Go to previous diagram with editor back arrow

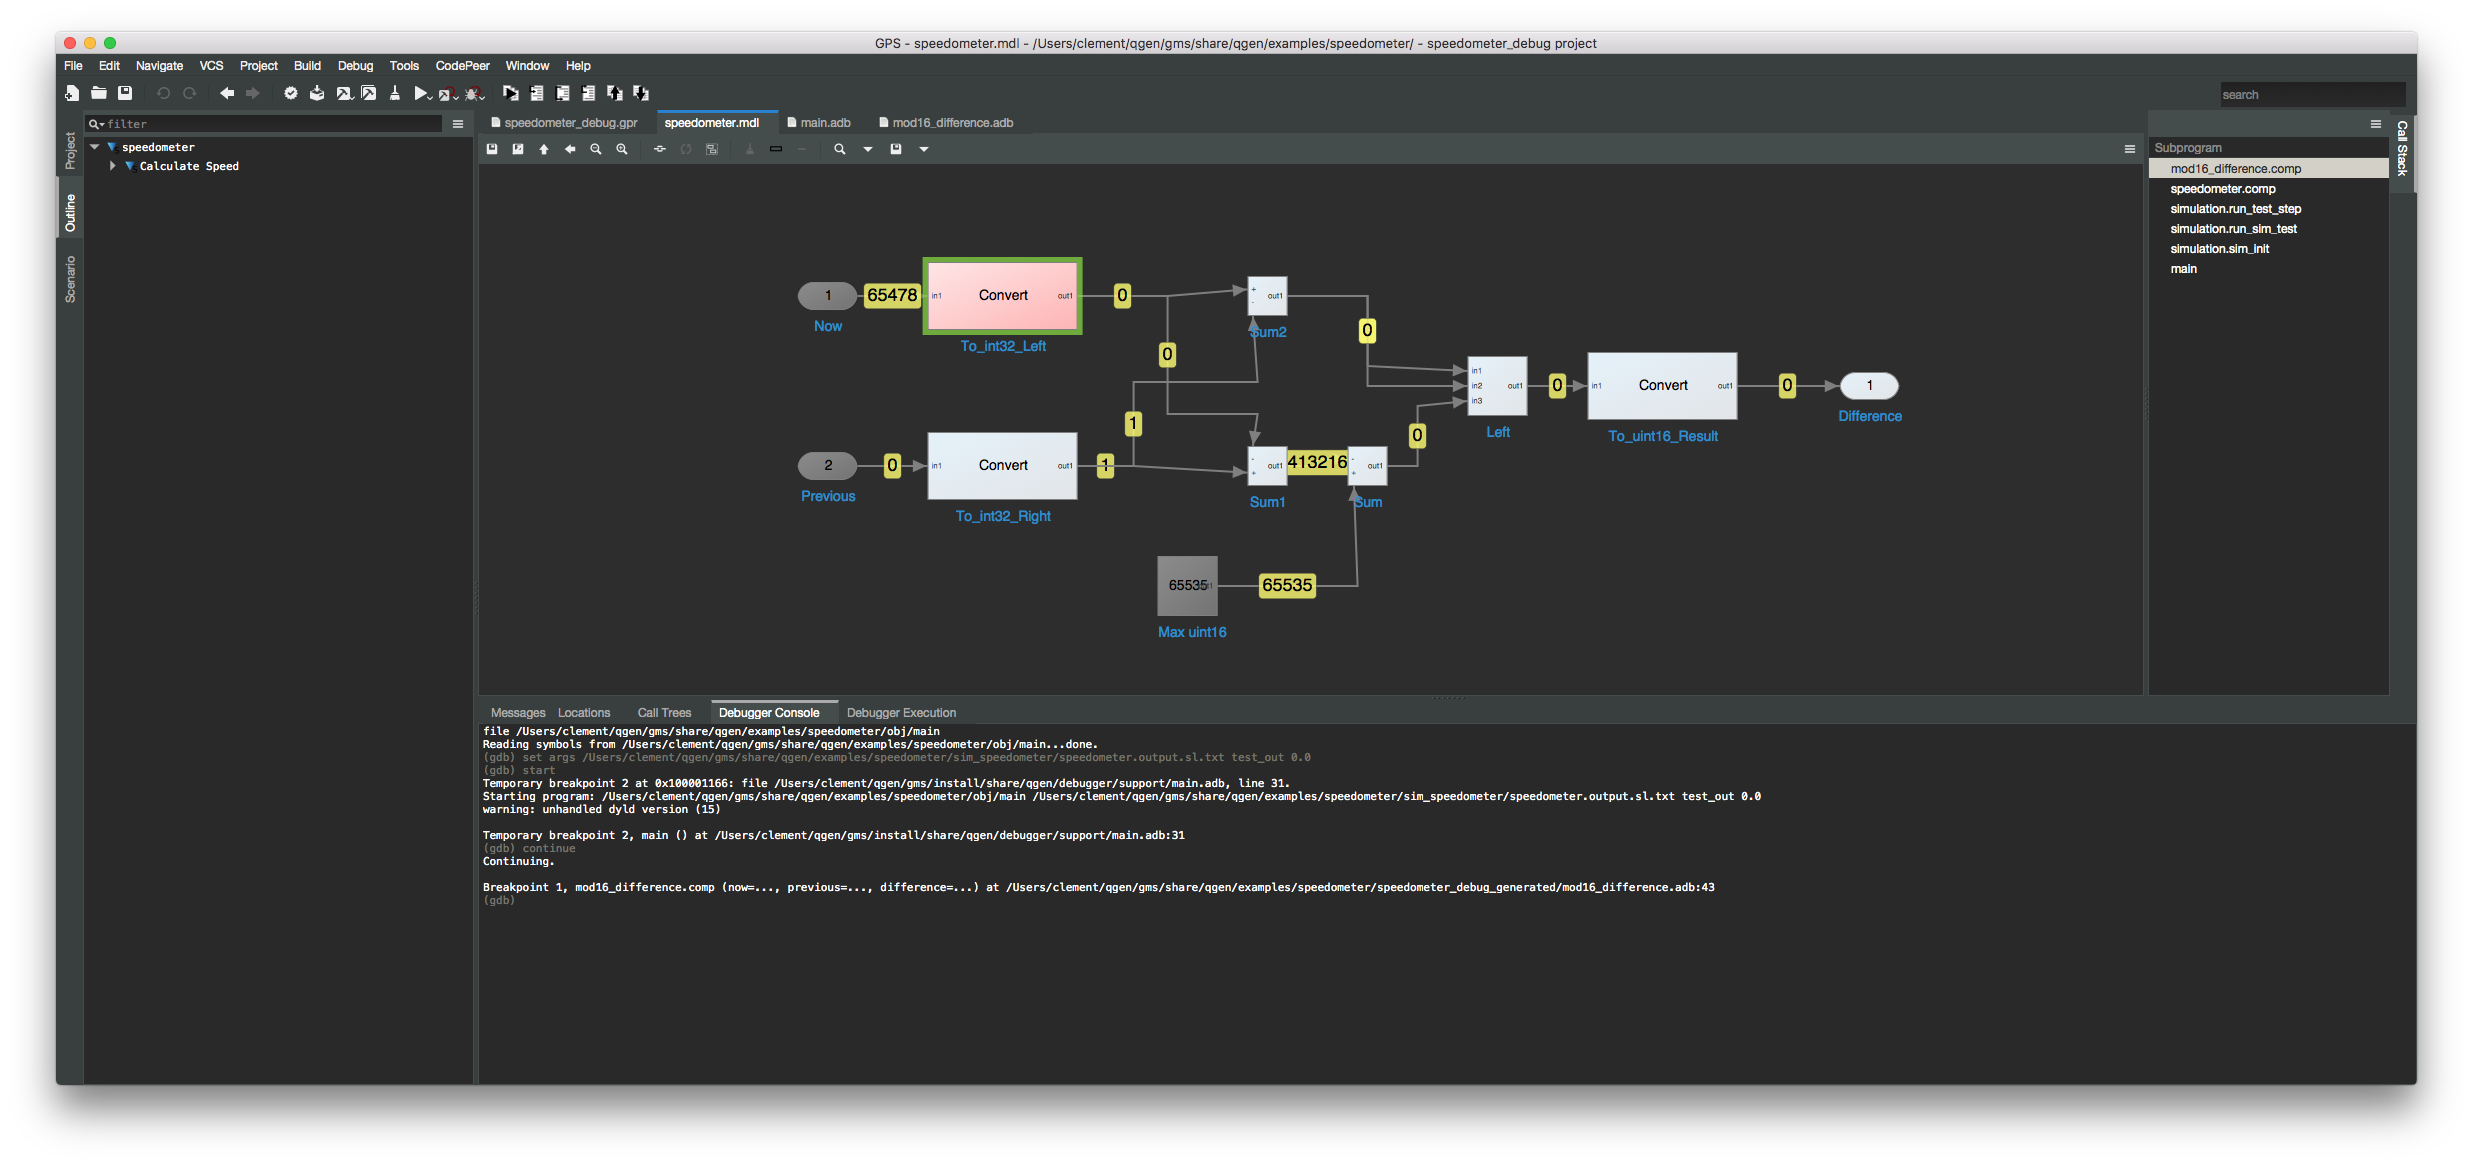tap(570, 149)
